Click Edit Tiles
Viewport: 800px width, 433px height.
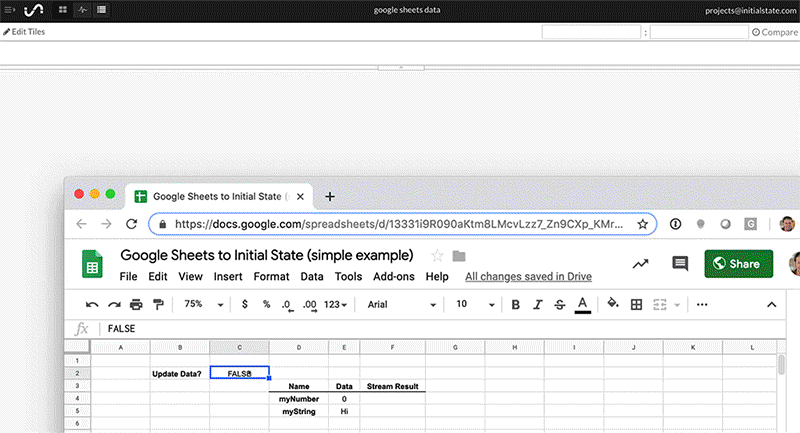[24, 32]
